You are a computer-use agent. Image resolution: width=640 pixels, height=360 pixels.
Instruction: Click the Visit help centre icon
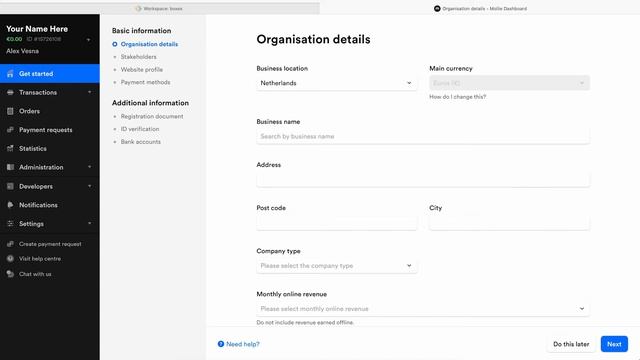[10, 259]
